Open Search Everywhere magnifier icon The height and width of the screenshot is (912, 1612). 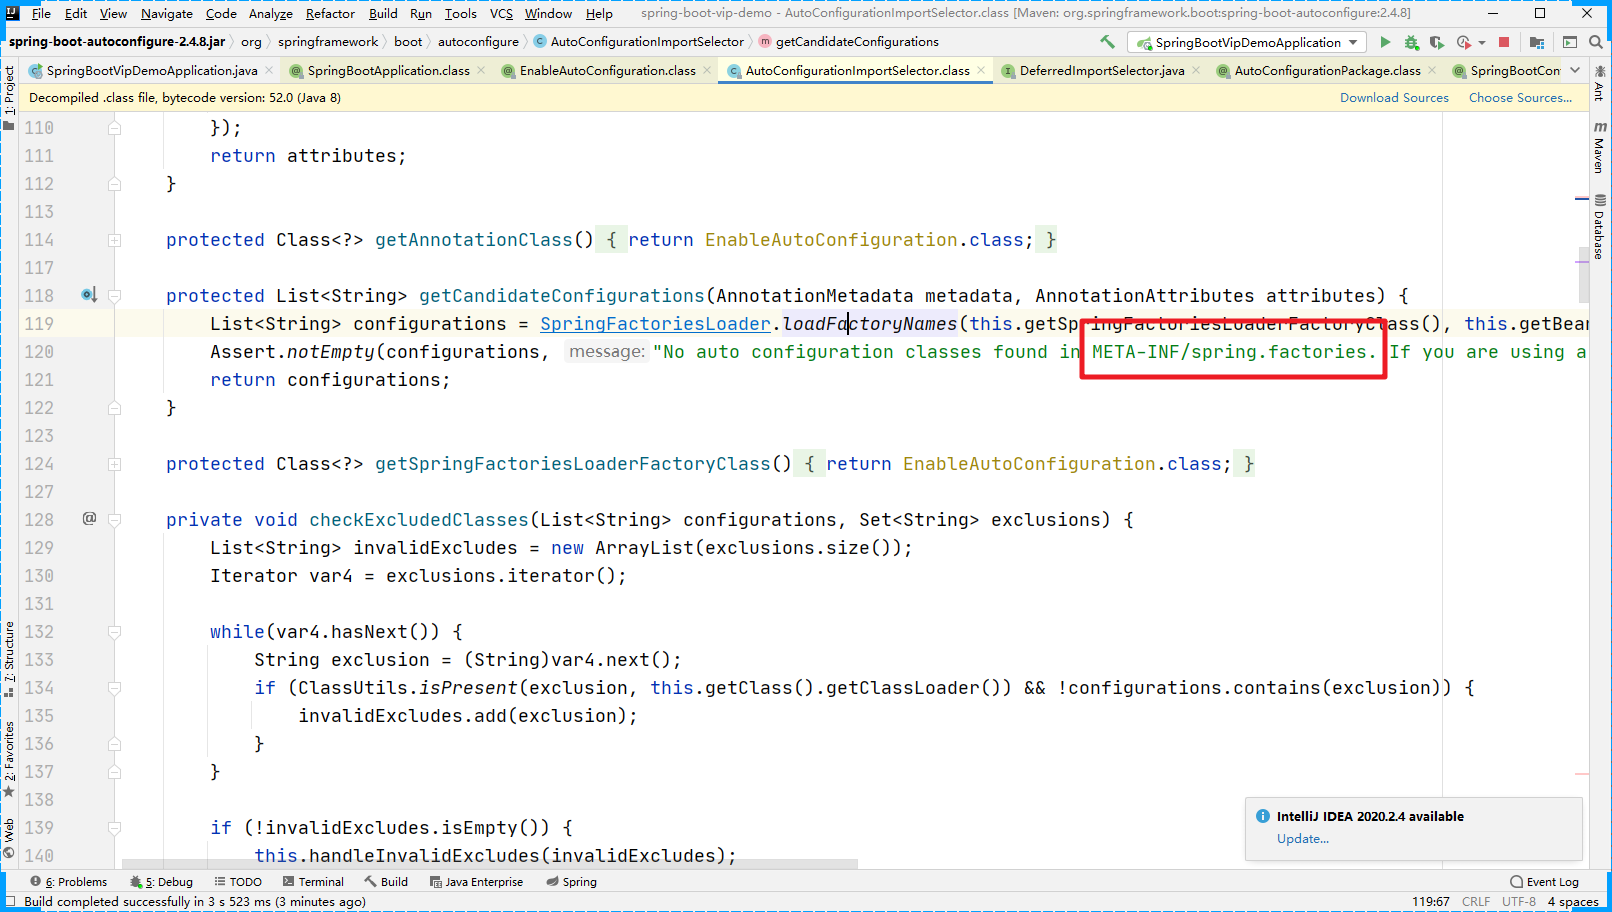(x=1596, y=42)
